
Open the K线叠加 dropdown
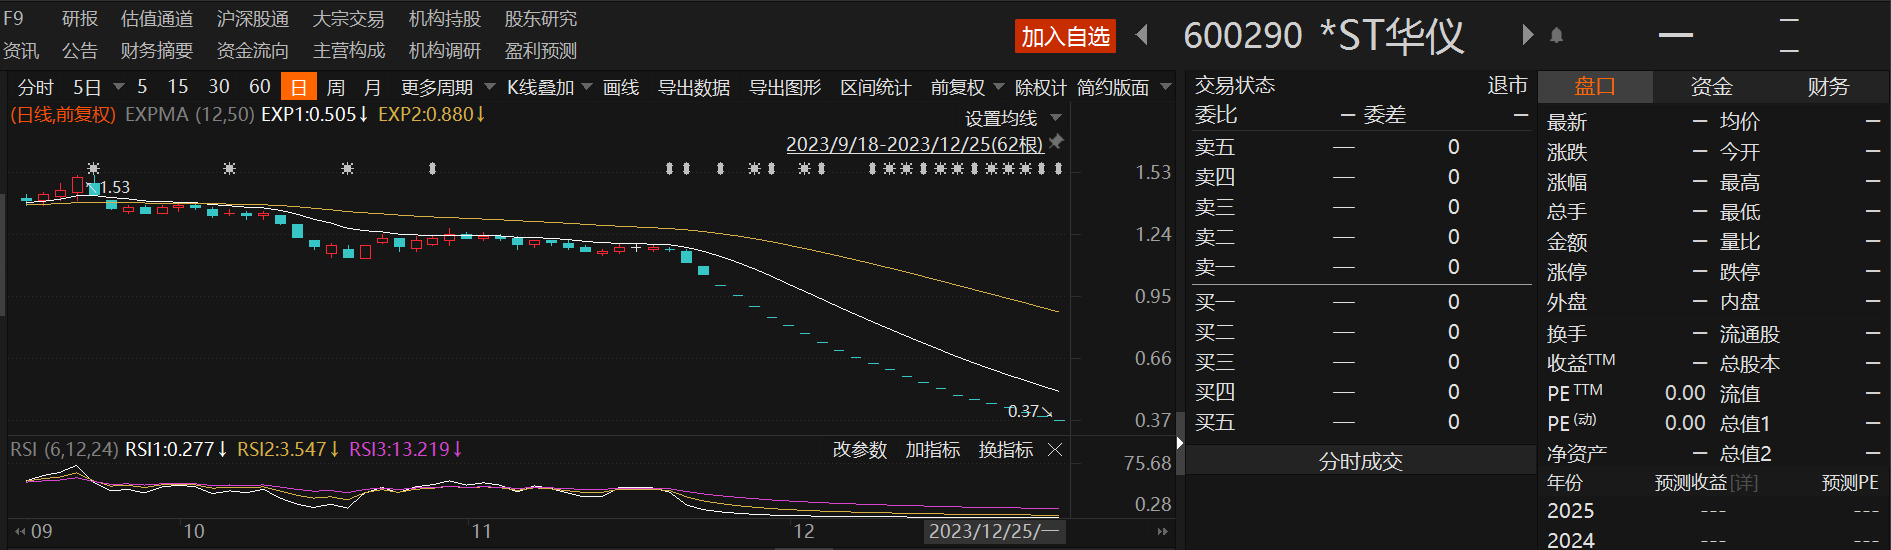coord(548,87)
